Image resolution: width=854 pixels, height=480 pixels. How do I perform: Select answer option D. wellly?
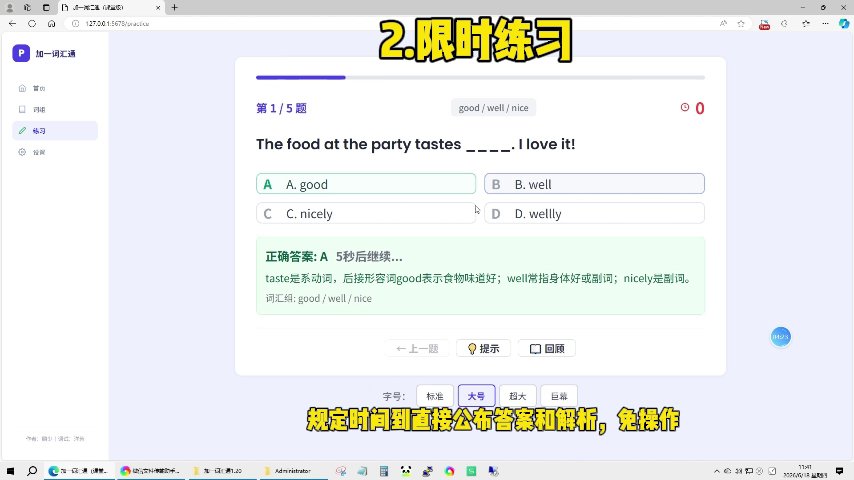coord(594,214)
